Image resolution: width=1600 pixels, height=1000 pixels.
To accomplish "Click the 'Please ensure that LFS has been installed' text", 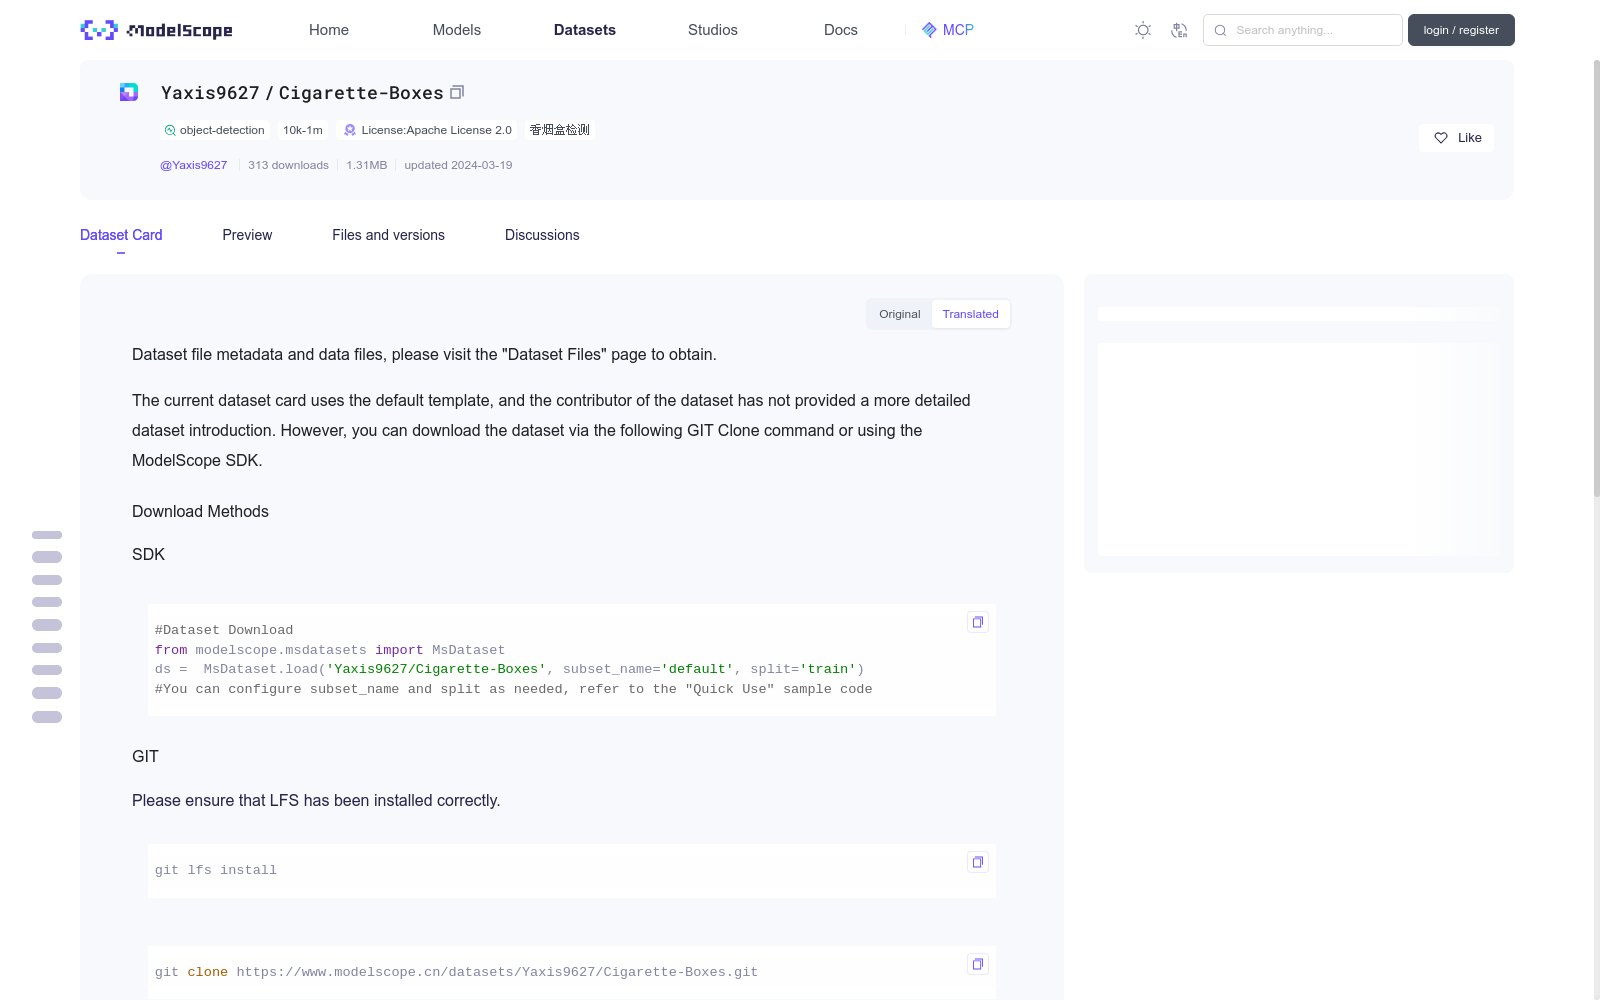I will pos(316,800).
